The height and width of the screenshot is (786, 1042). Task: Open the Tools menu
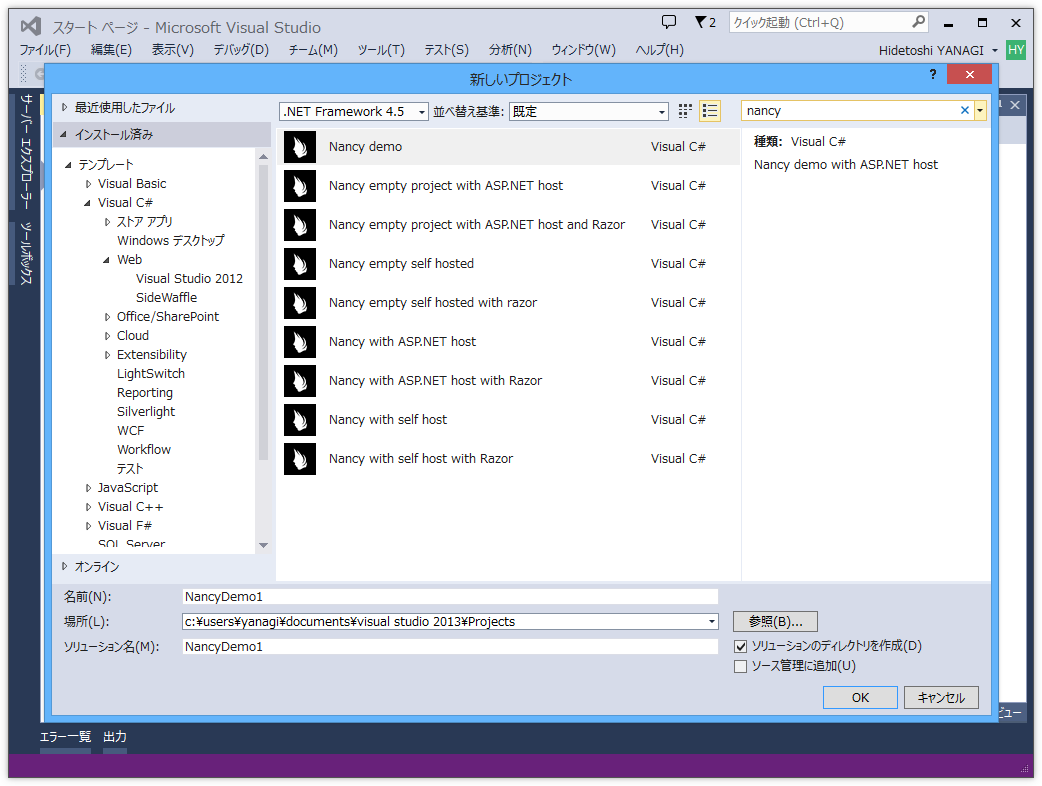381,50
